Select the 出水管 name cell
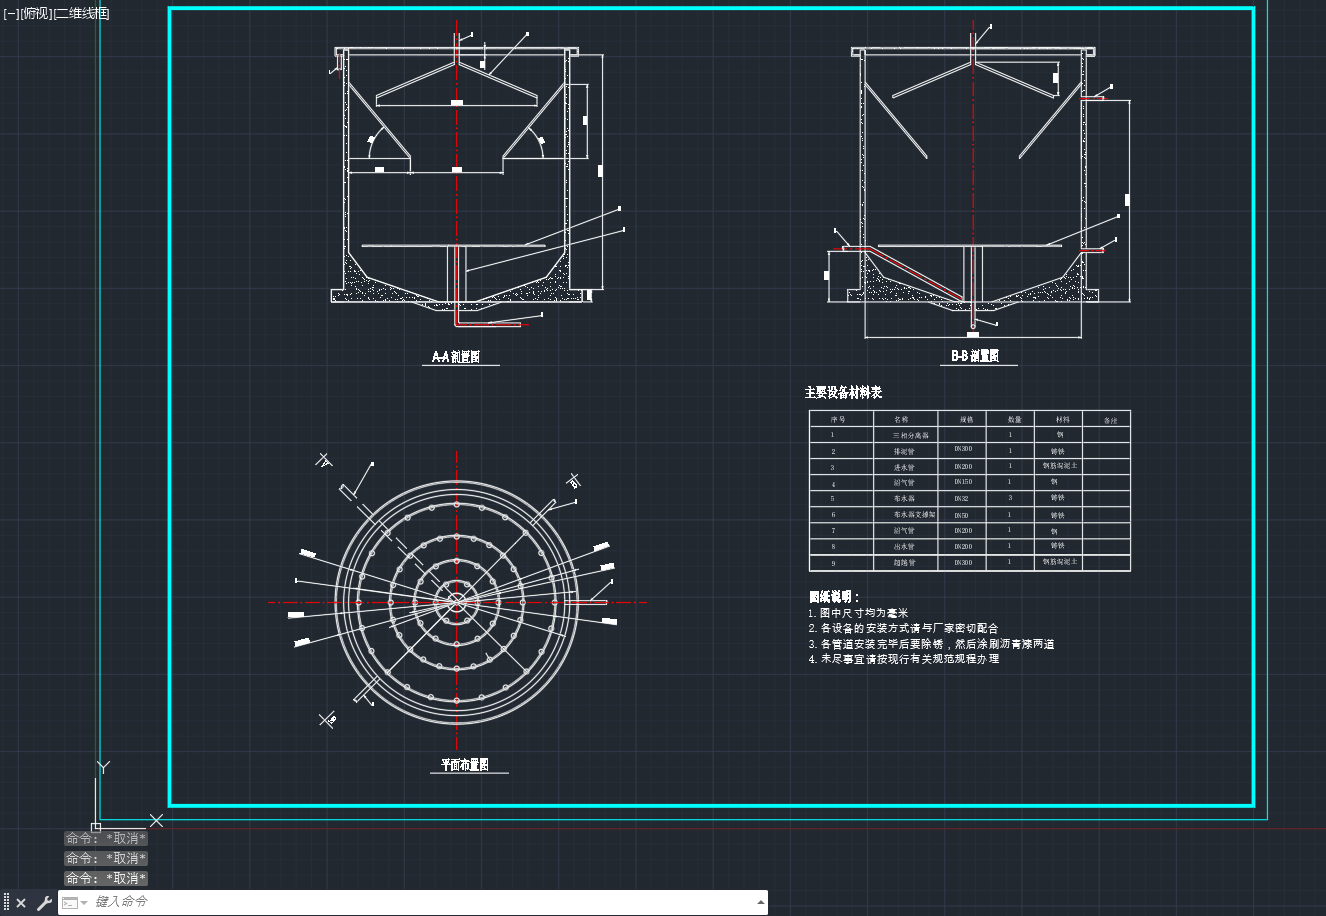This screenshot has height=916, width=1326. (904, 547)
